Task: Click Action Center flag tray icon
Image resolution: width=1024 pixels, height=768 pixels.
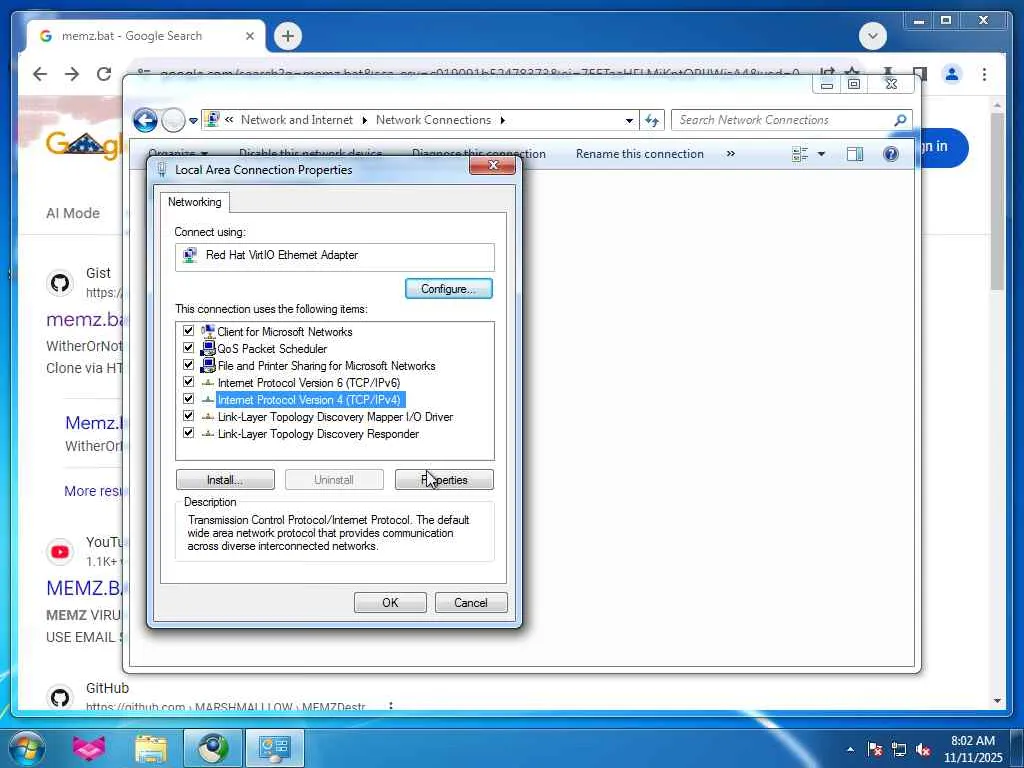Action: 875,749
